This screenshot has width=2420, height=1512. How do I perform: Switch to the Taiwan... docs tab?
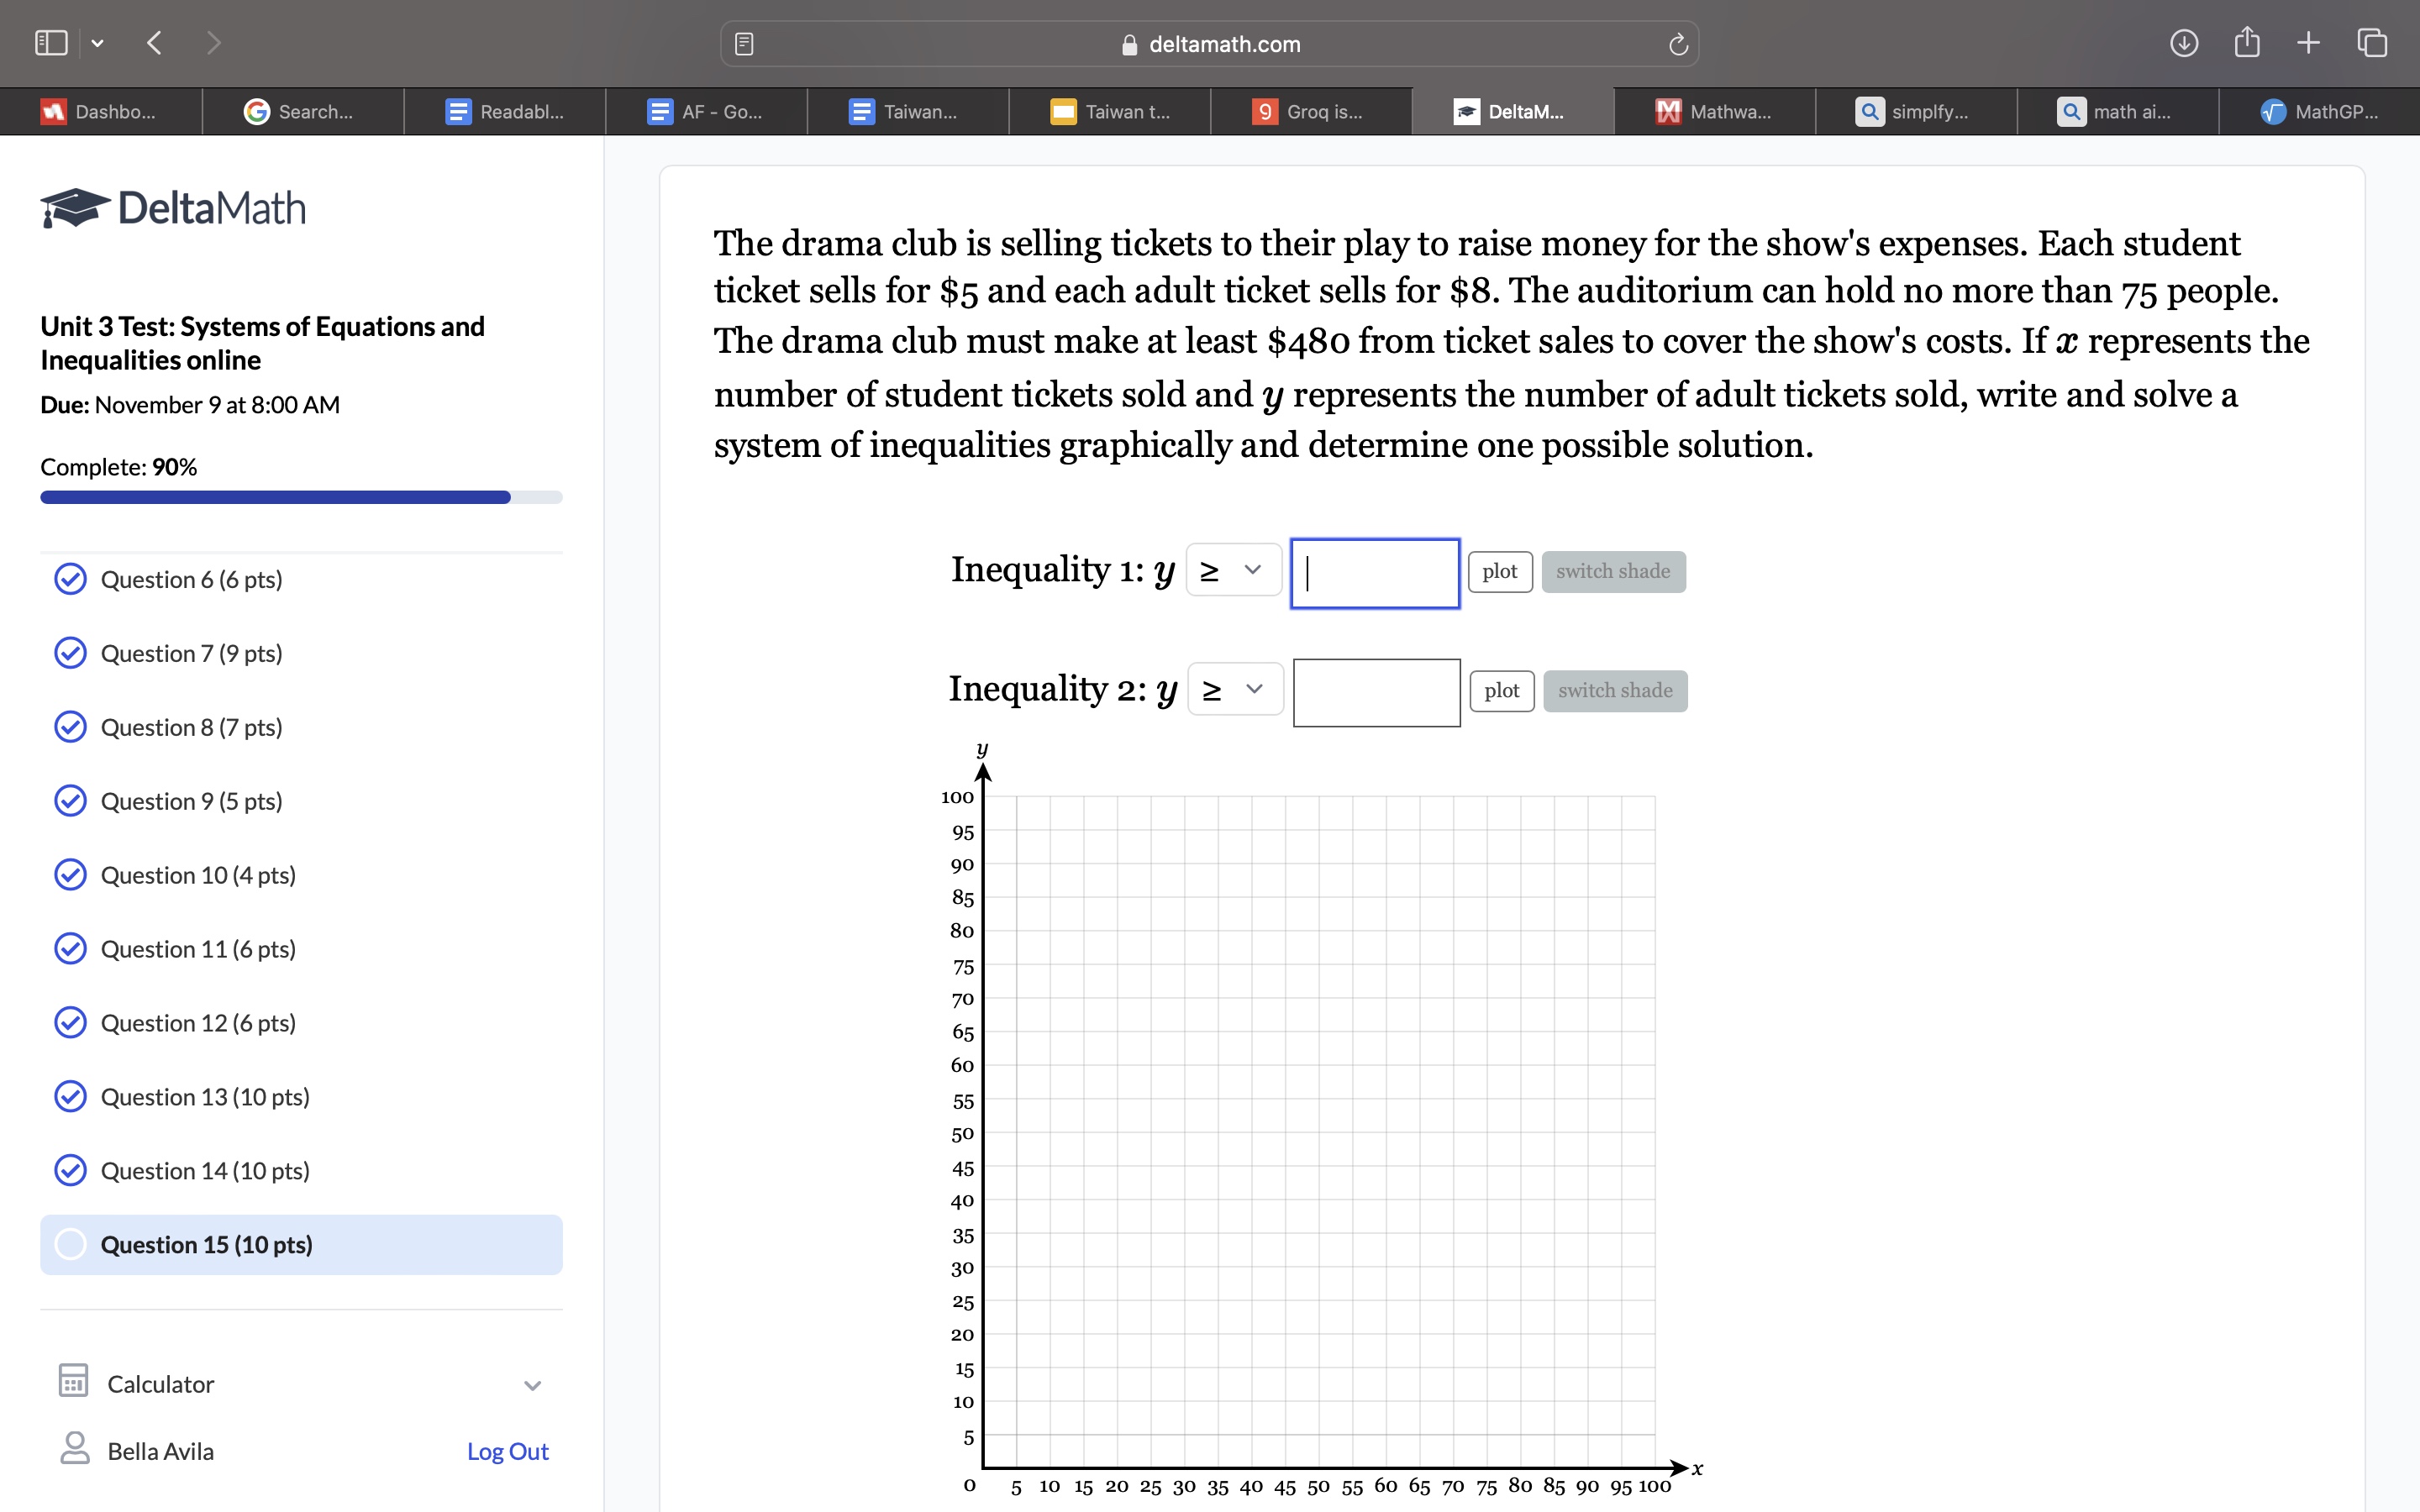[908, 112]
